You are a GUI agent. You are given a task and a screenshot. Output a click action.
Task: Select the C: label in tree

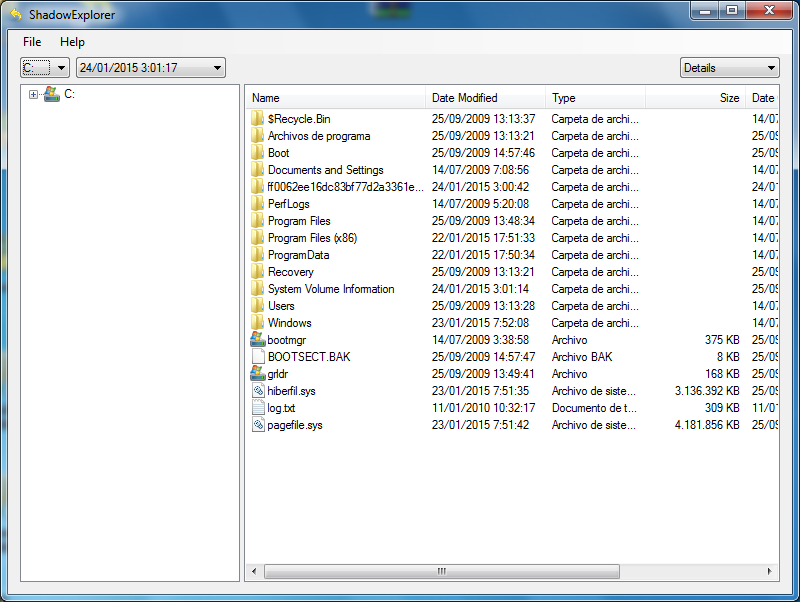[69, 94]
